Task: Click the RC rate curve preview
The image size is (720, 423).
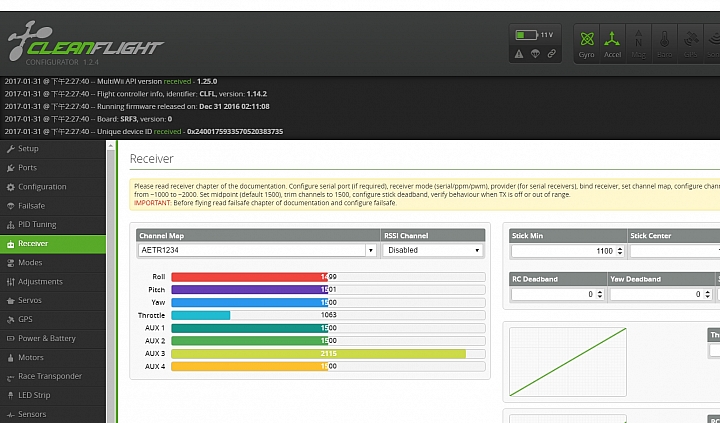Action: [568, 362]
